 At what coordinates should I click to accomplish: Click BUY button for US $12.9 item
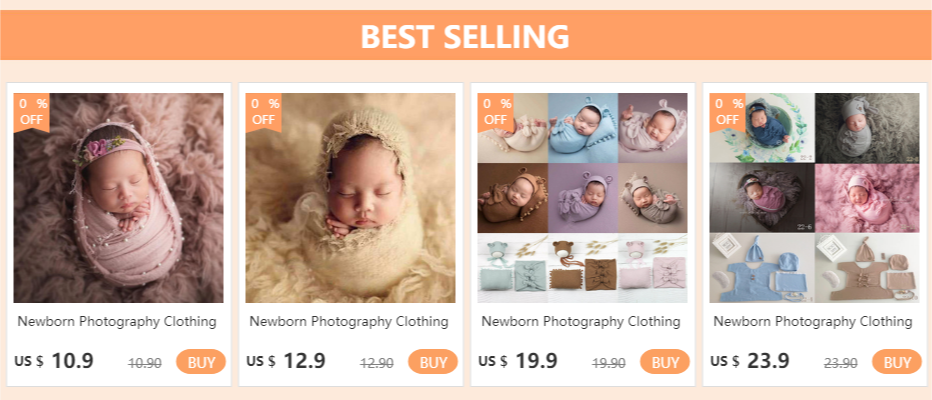433,362
